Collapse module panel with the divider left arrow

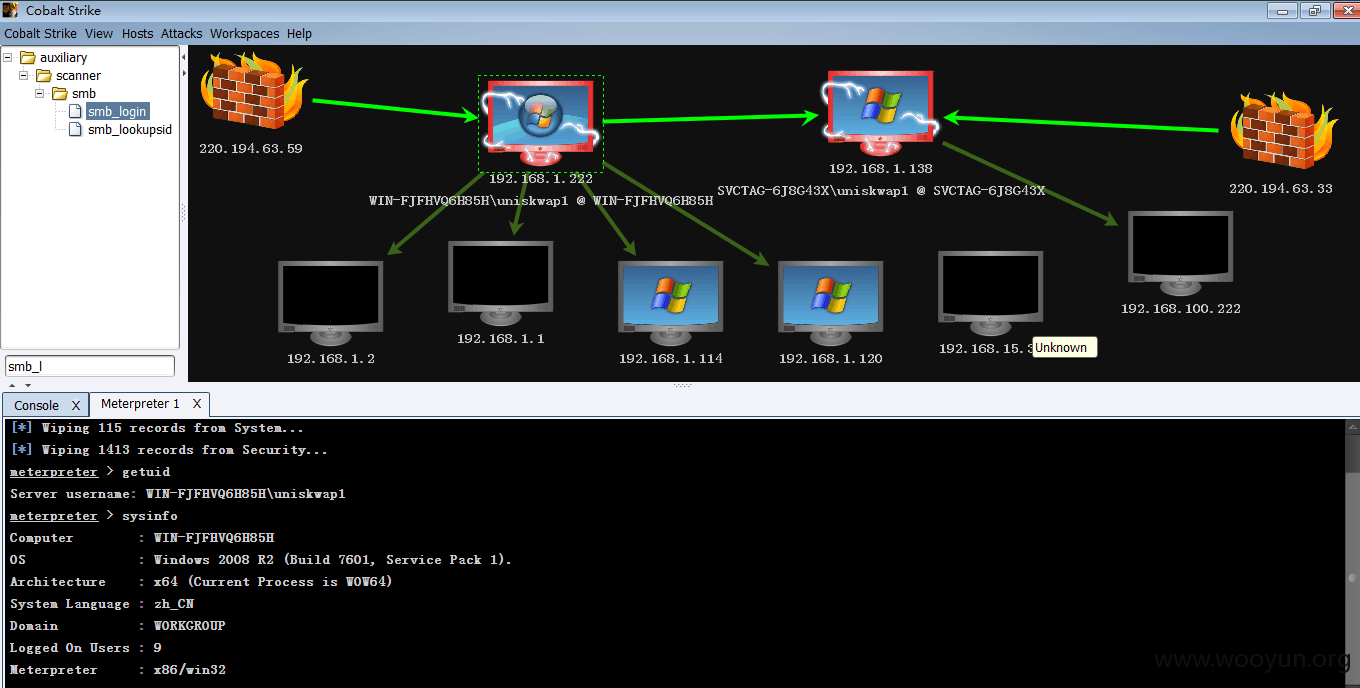pos(183,56)
